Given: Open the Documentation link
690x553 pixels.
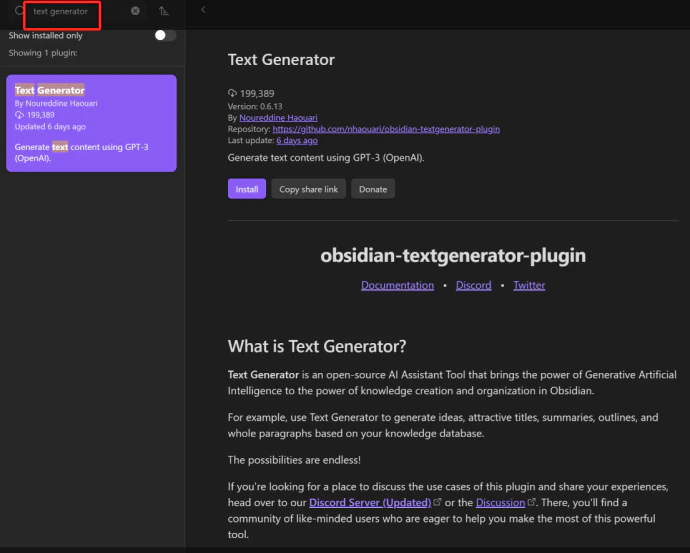Looking at the screenshot, I should 397,285.
